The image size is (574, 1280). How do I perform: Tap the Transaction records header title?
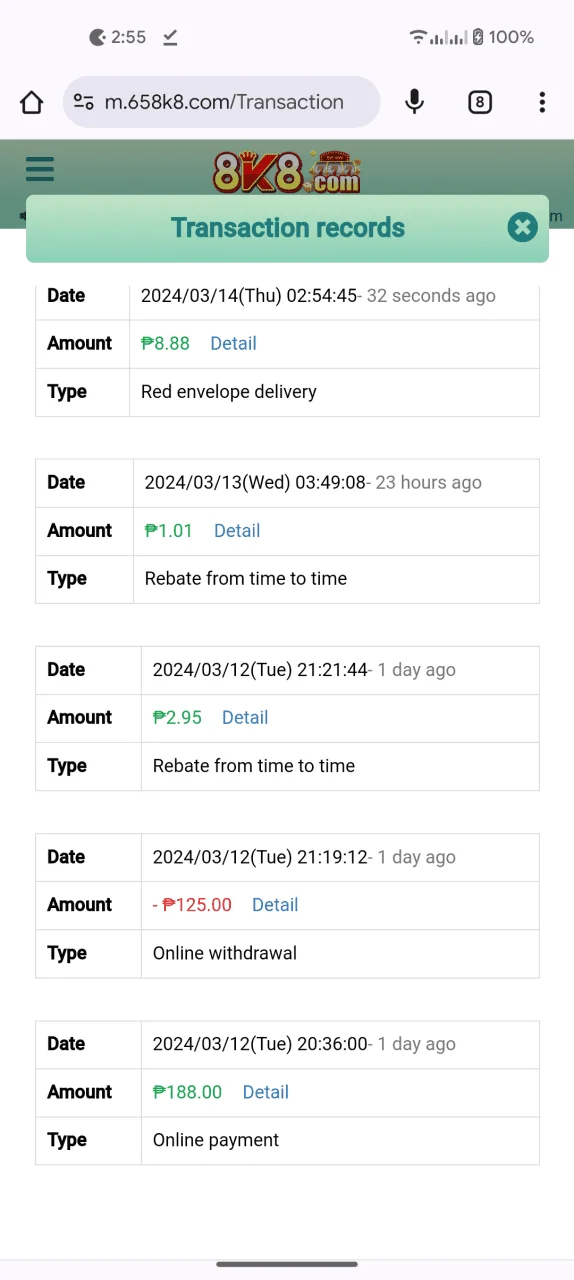(x=288, y=228)
